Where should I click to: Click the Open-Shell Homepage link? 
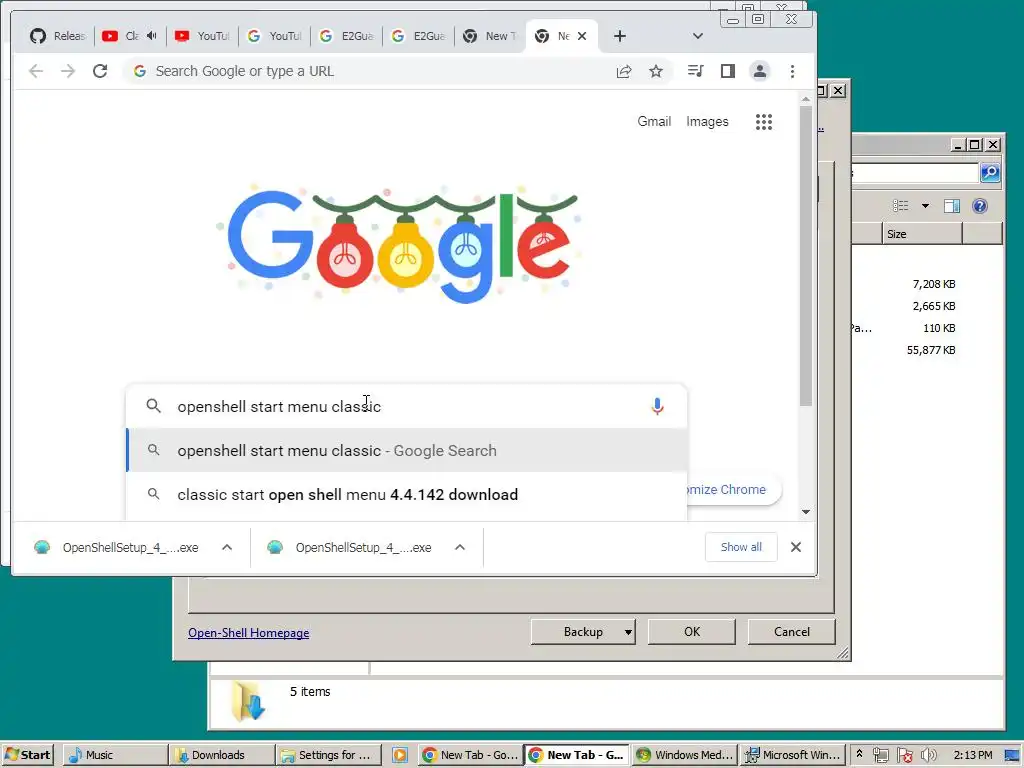point(249,633)
